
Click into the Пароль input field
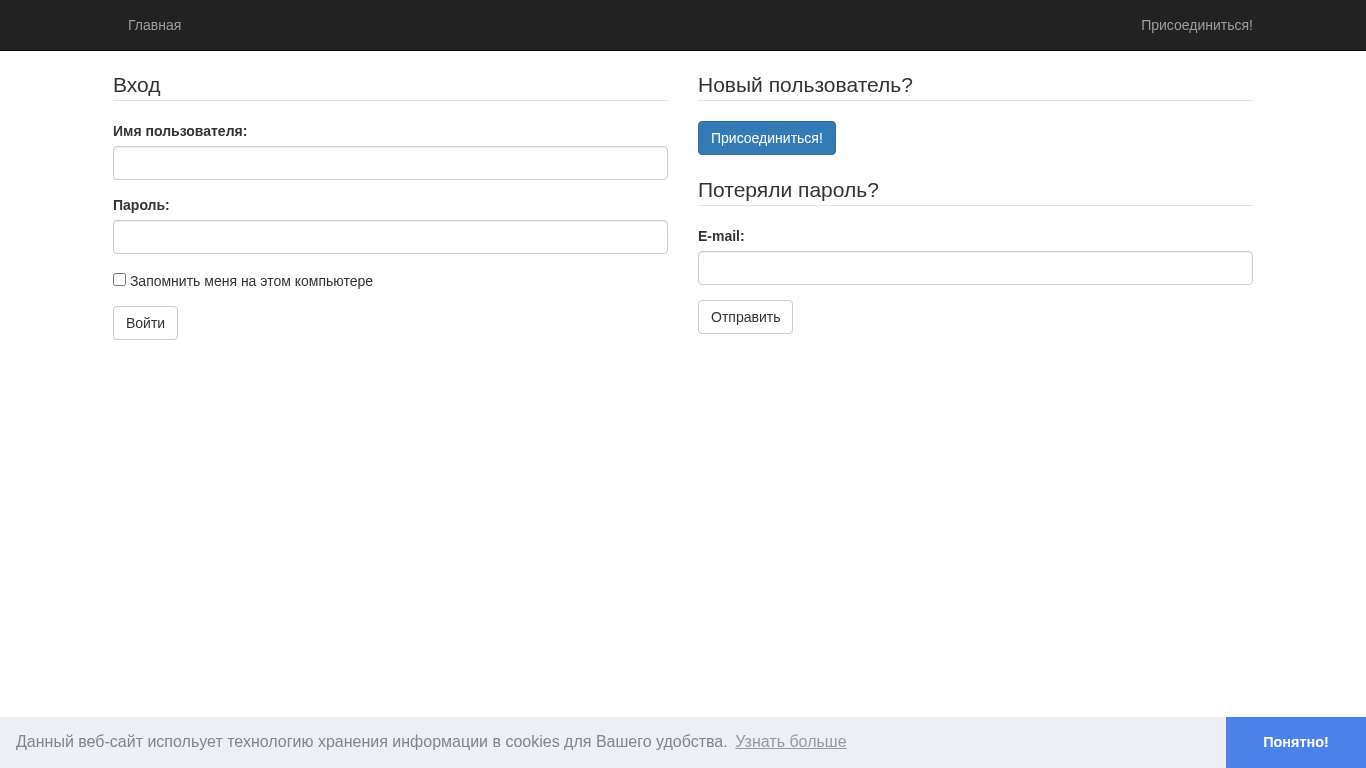[390, 237]
